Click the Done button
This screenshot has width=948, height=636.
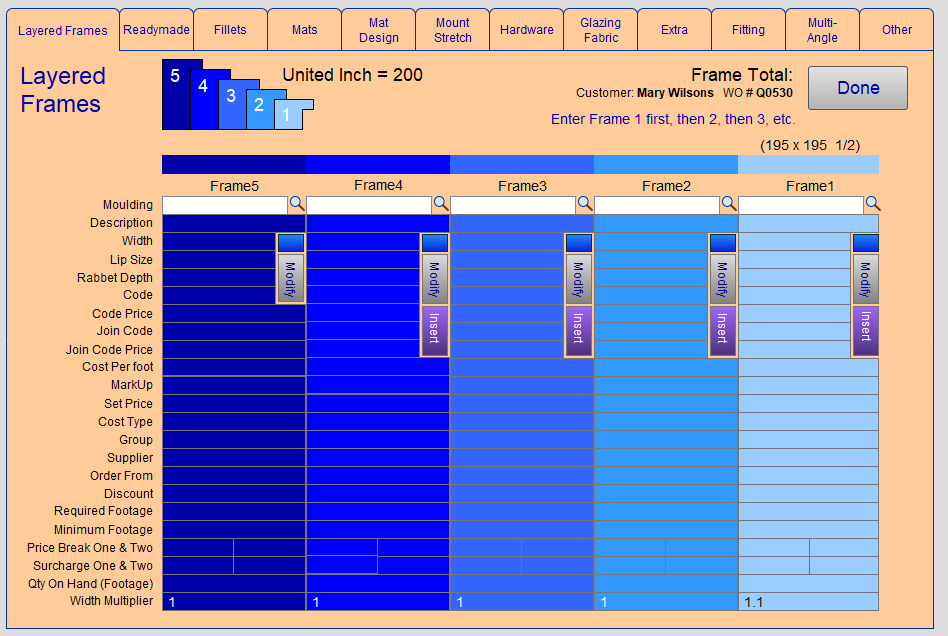point(857,88)
